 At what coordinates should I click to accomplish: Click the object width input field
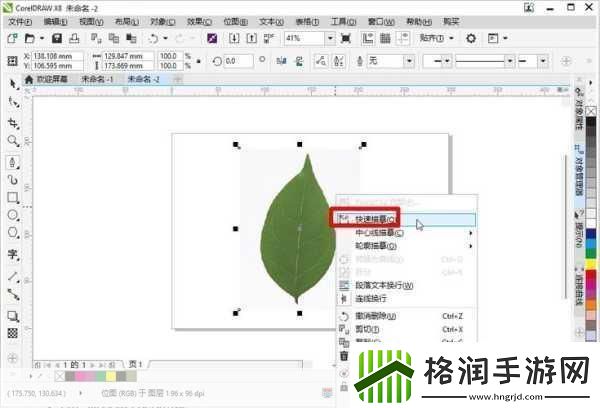pyautogui.click(x=128, y=56)
